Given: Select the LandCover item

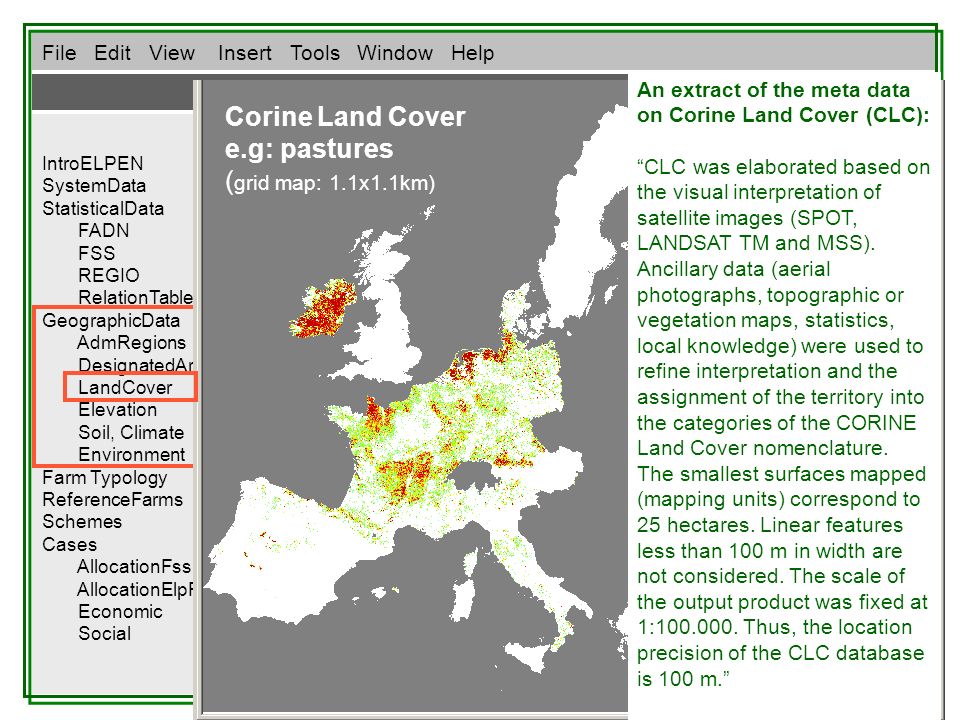Looking at the screenshot, I should (125, 388).
